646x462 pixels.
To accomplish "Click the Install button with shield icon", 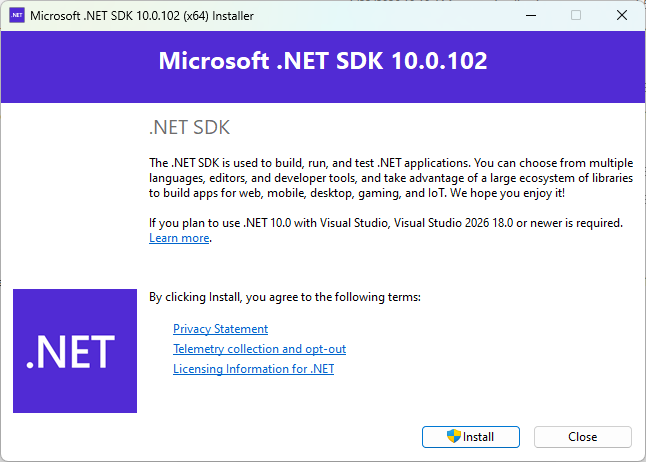I will (x=470, y=437).
